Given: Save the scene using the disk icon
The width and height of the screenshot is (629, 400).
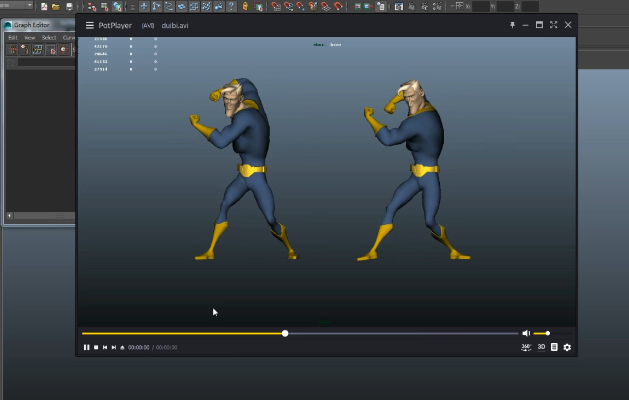Looking at the screenshot, I should [x=69, y=6].
